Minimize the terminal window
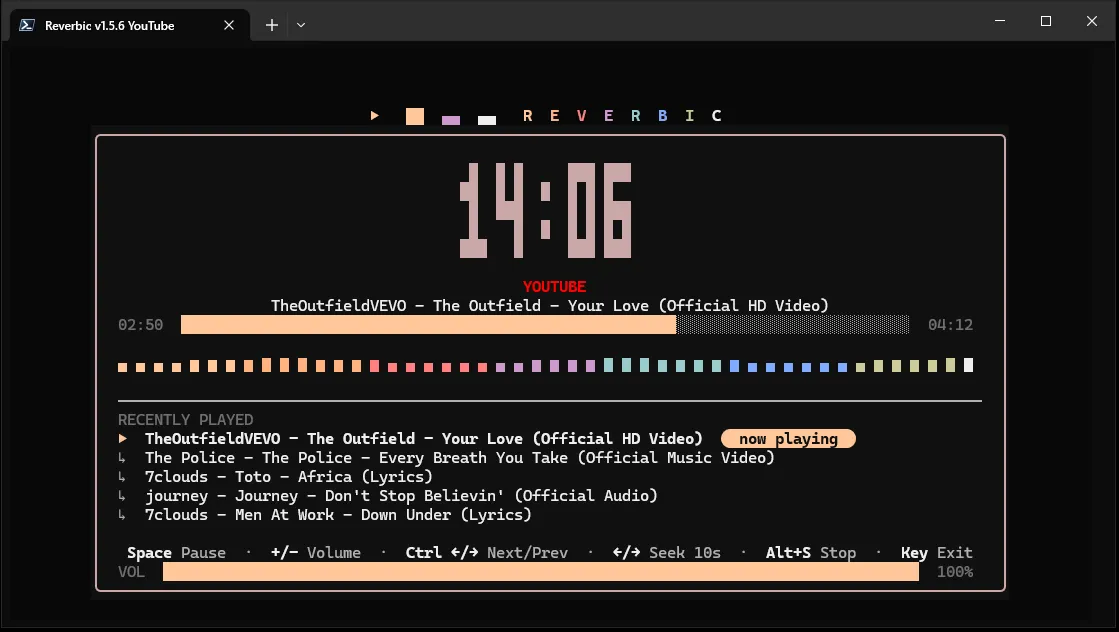This screenshot has width=1119, height=632. pos(1000,21)
